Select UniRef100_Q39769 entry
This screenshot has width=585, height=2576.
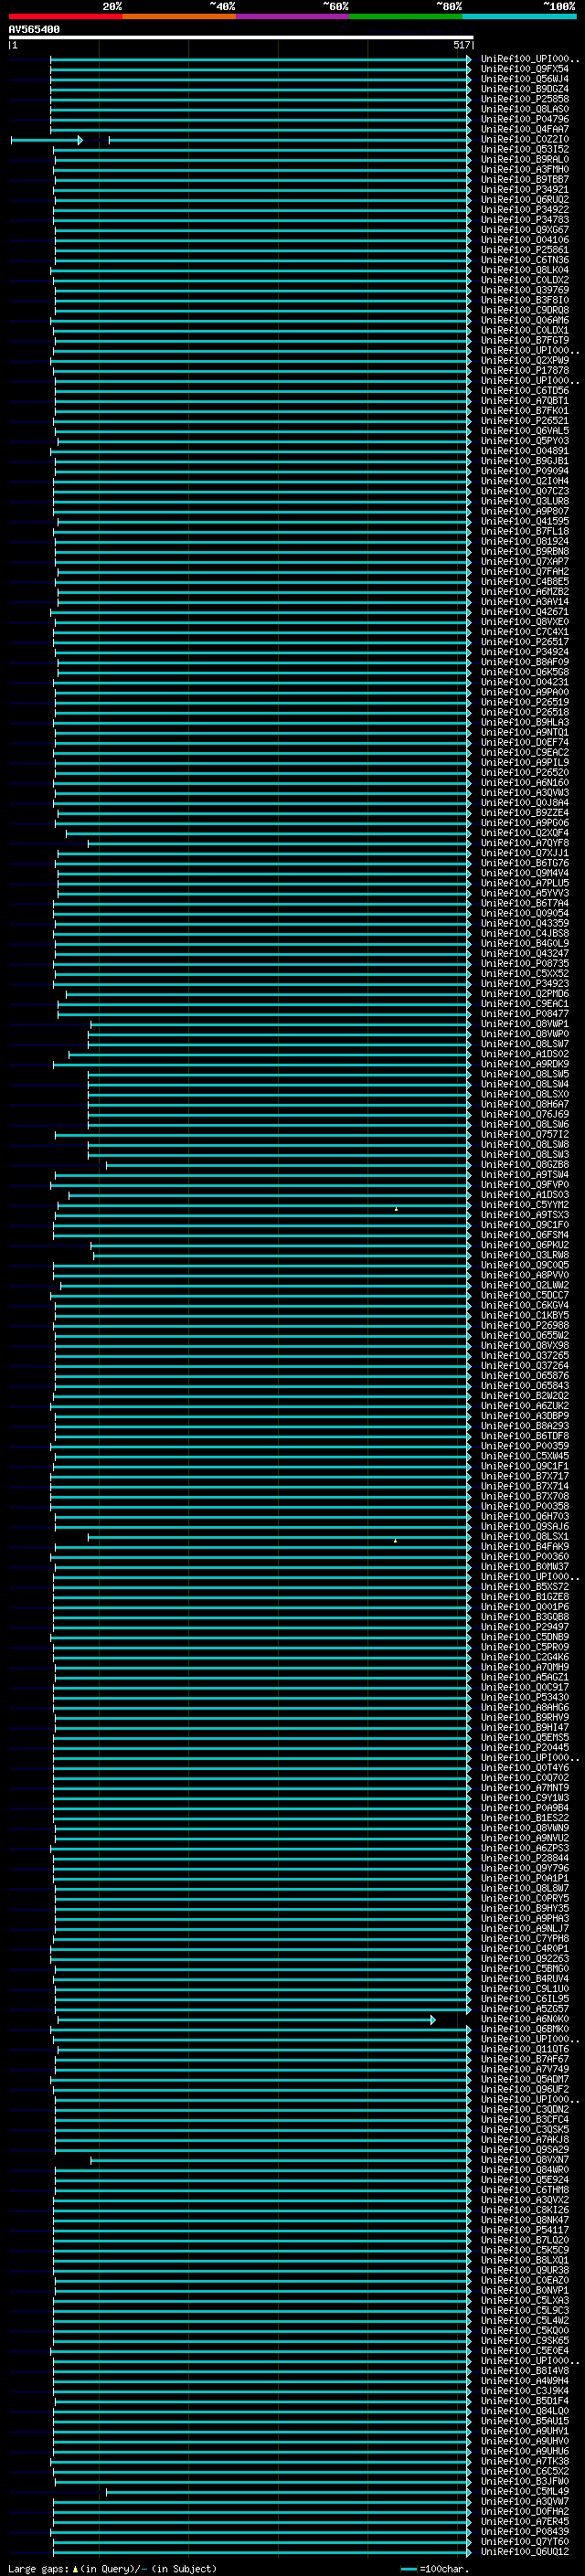click(x=524, y=290)
